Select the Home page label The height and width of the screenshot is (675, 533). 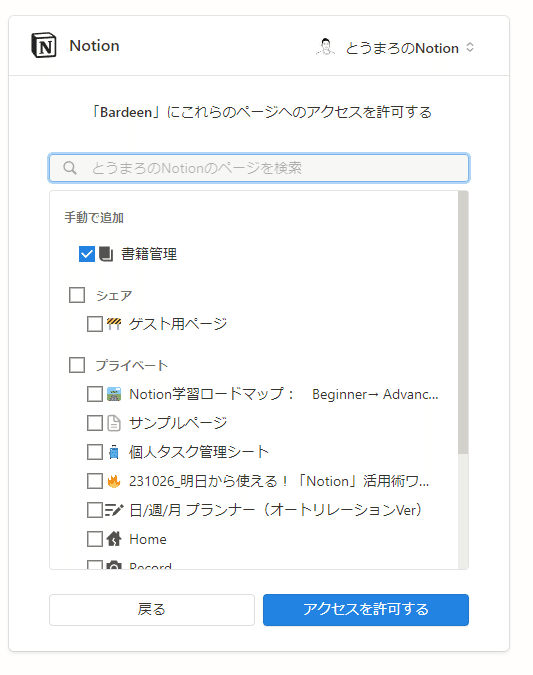[x=148, y=539]
